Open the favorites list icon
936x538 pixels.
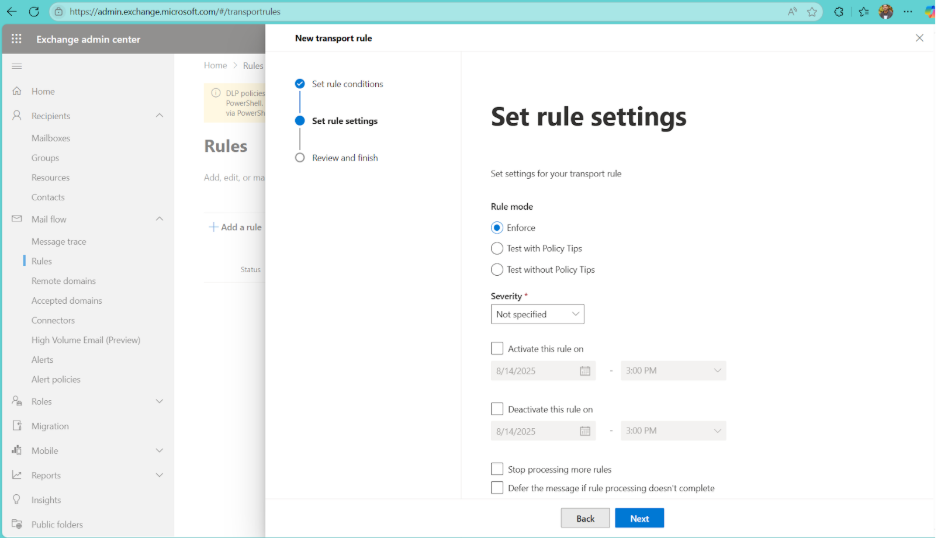tap(863, 11)
